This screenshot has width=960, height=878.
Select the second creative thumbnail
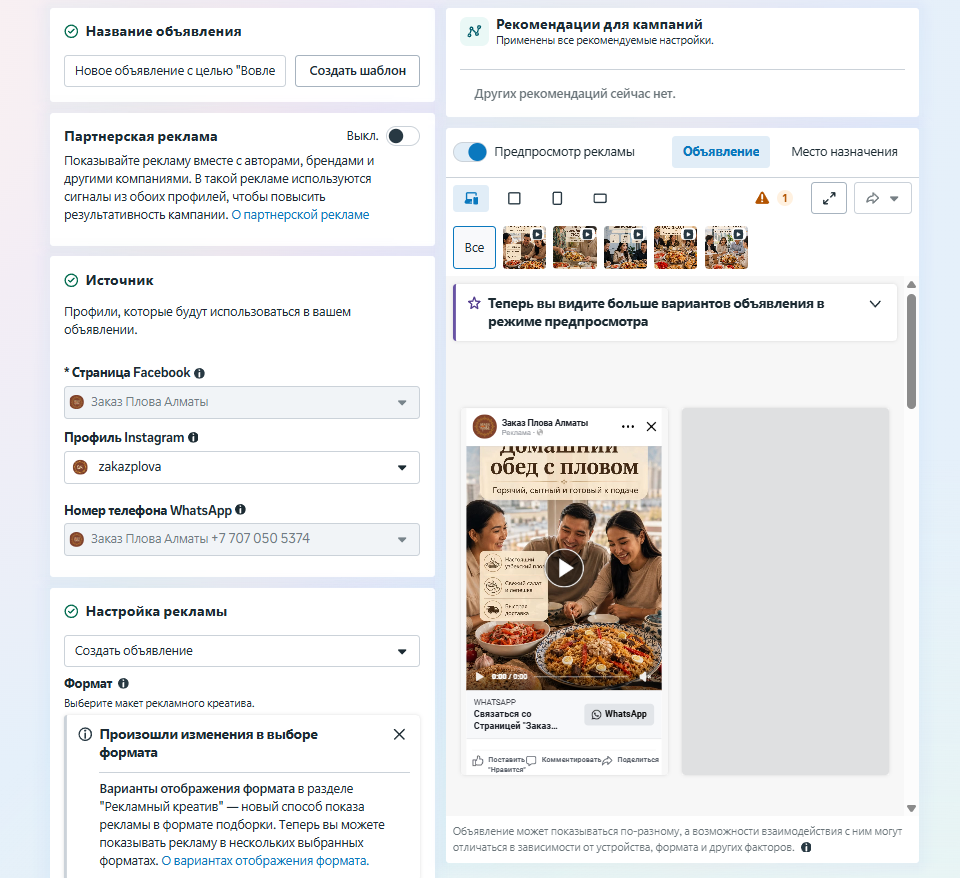(x=575, y=247)
